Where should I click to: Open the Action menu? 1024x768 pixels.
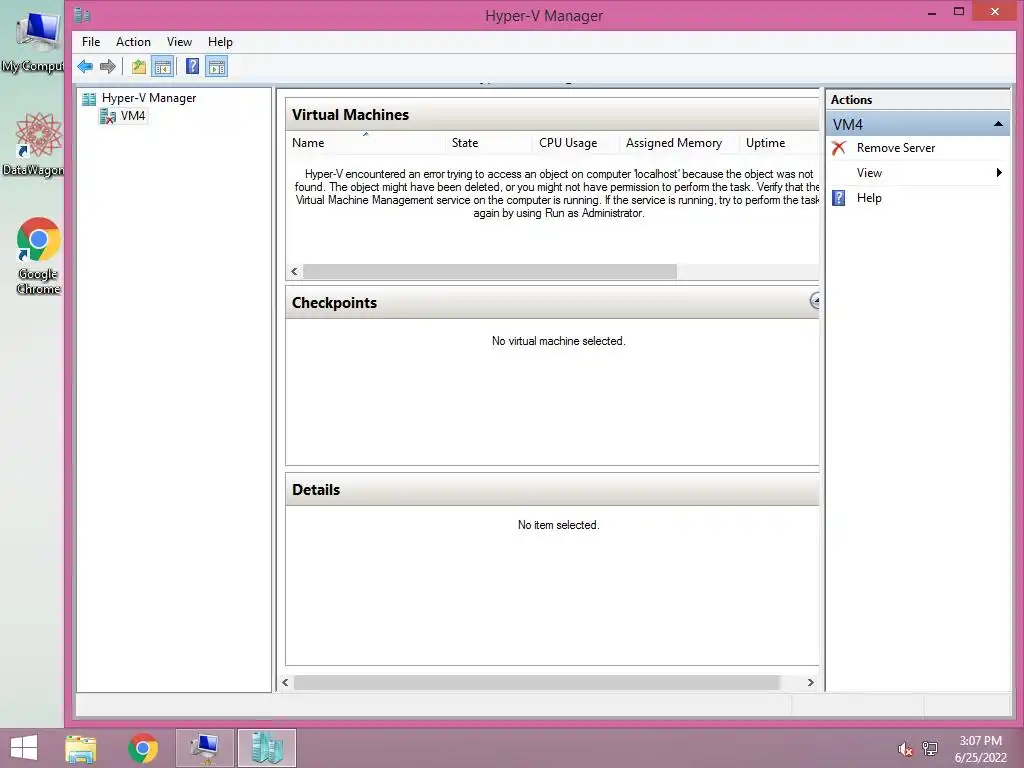[133, 42]
